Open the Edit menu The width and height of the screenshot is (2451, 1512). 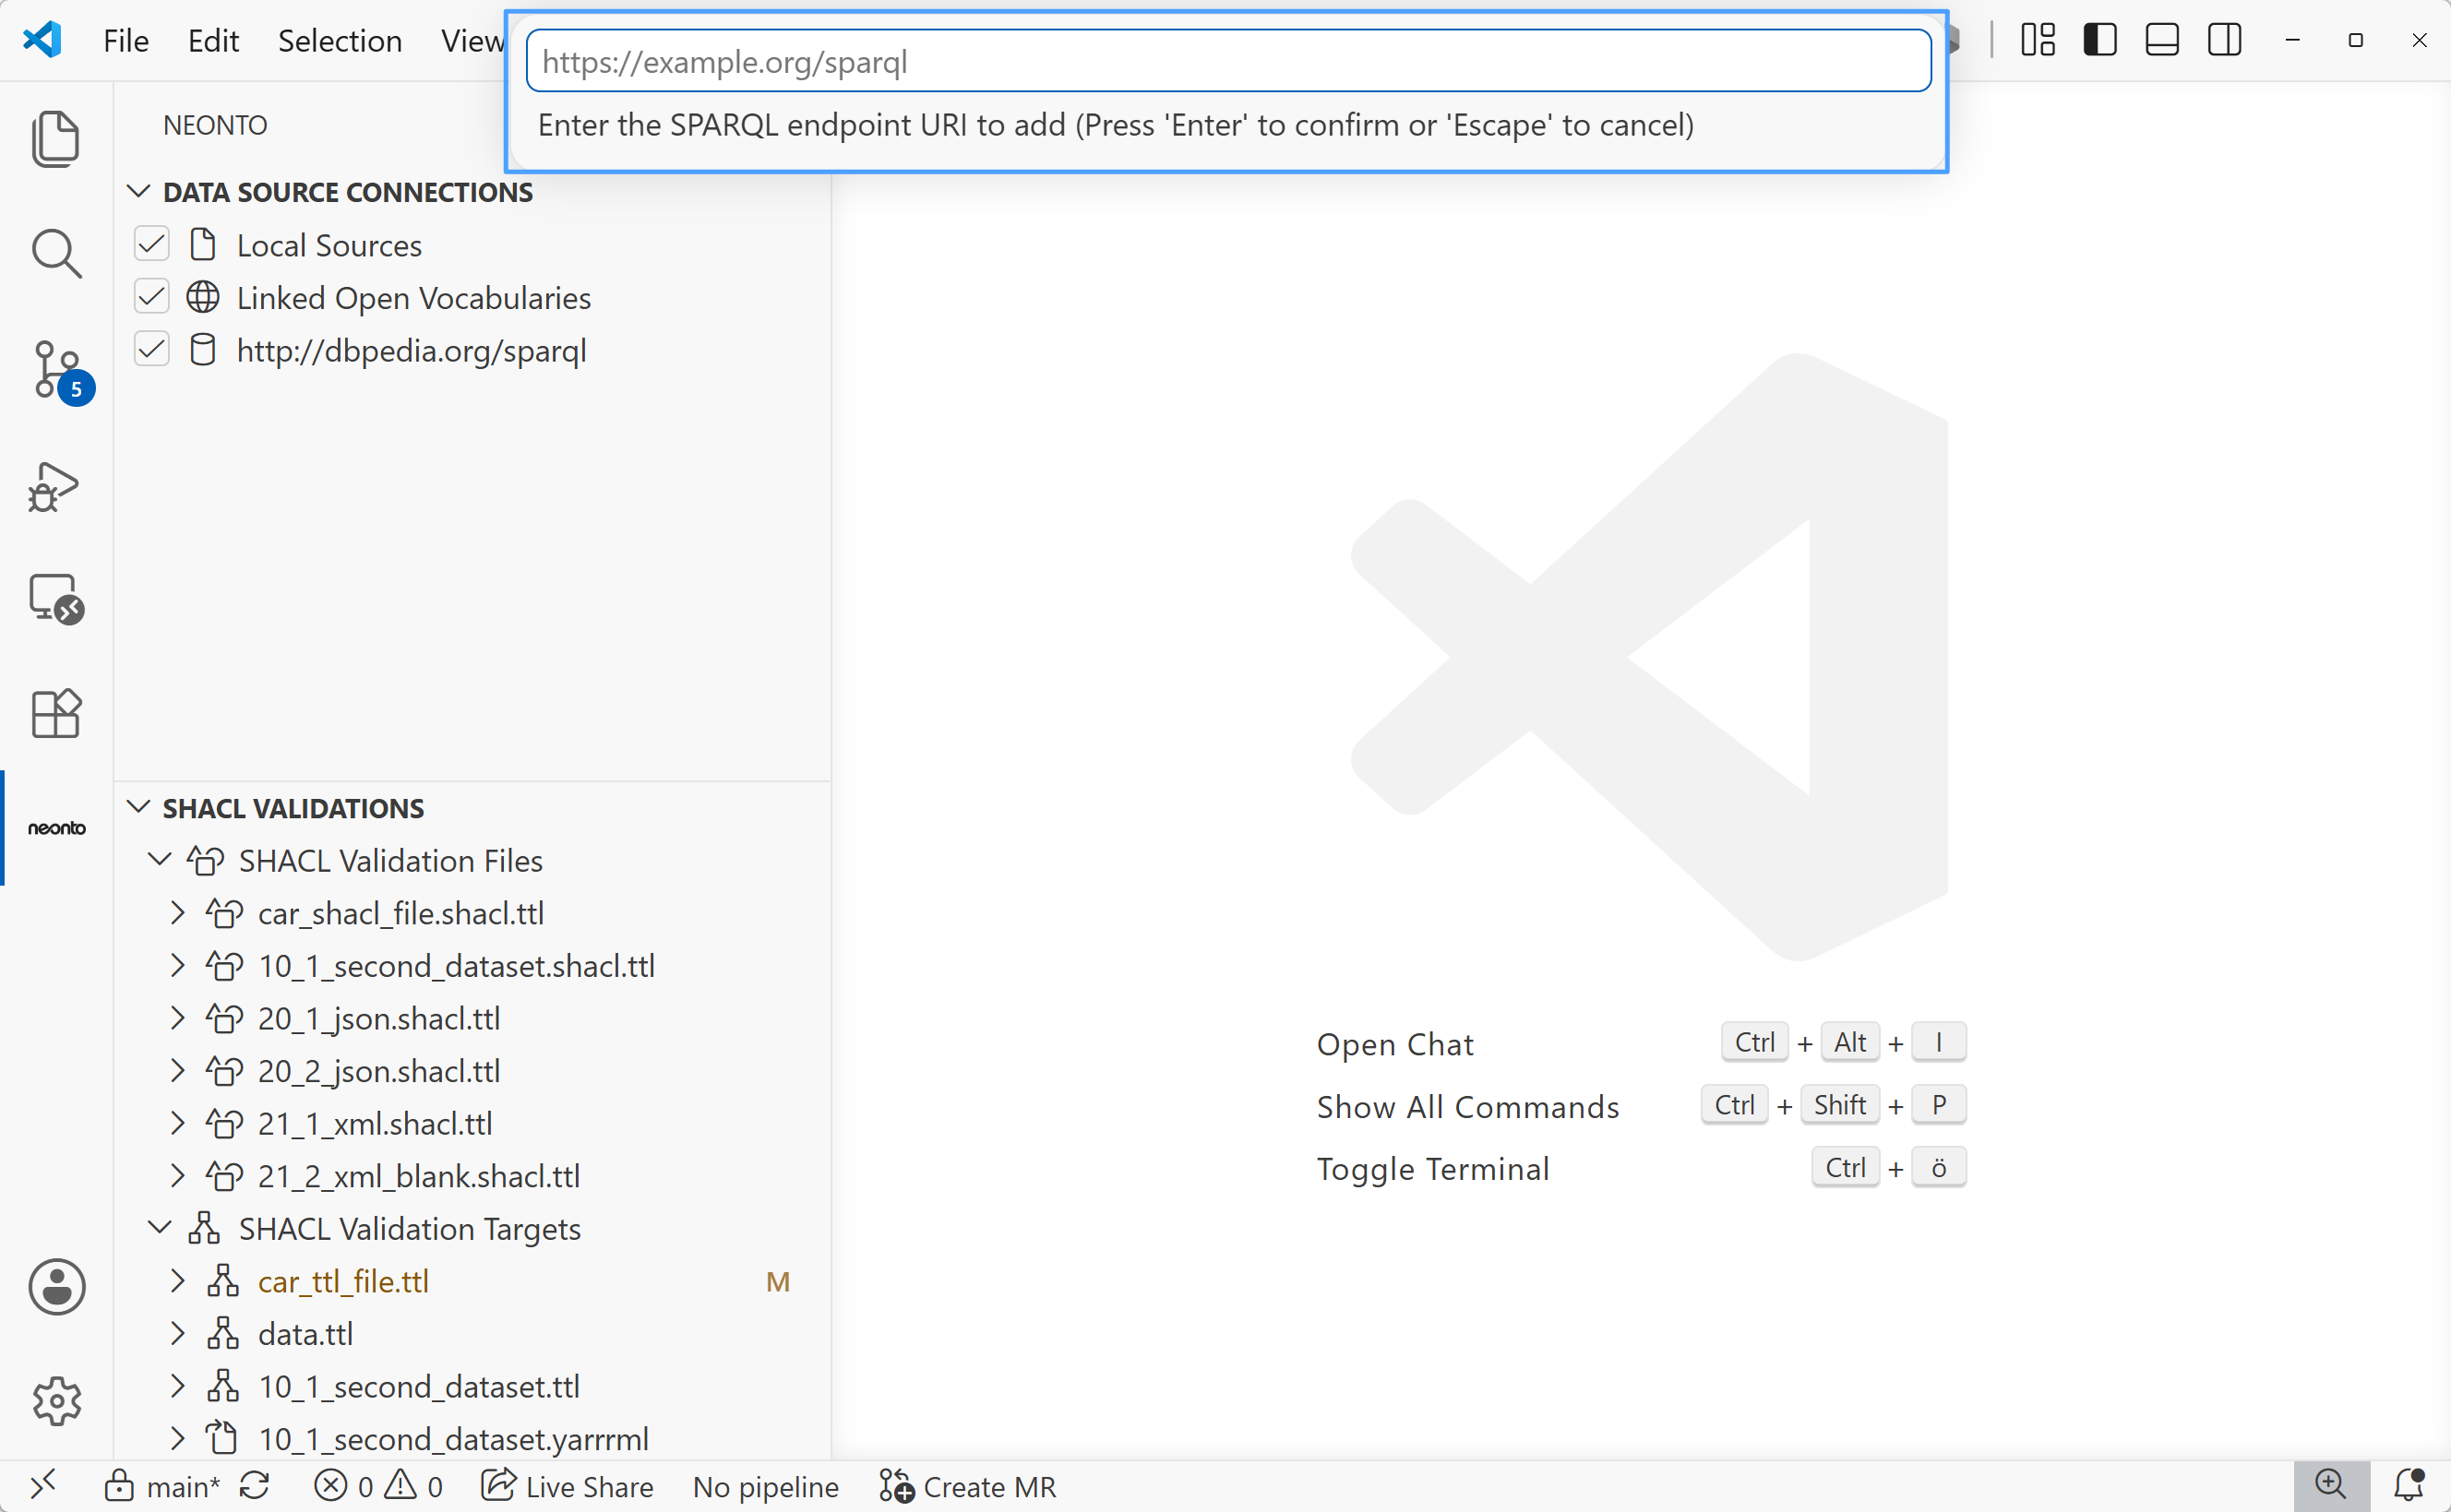click(213, 41)
